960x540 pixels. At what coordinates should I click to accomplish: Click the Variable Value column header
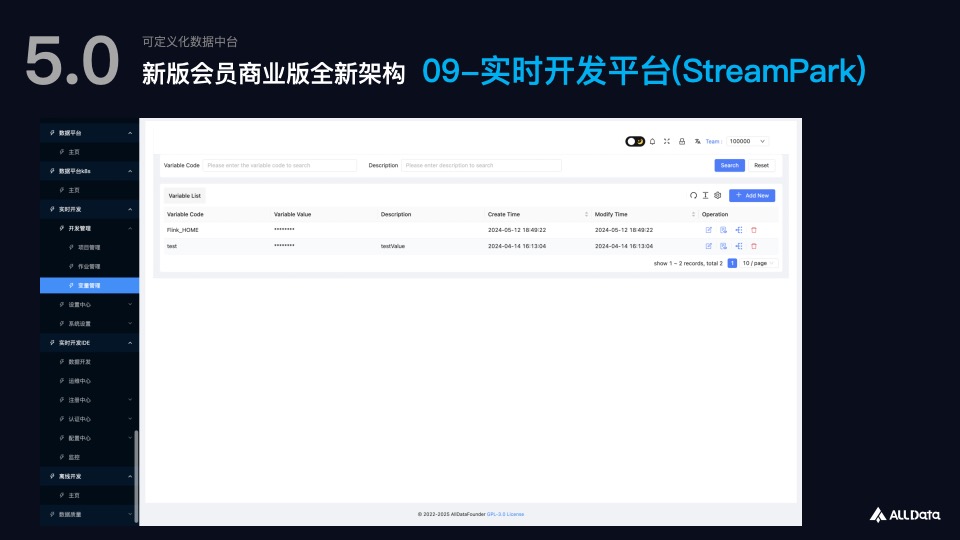(292, 214)
